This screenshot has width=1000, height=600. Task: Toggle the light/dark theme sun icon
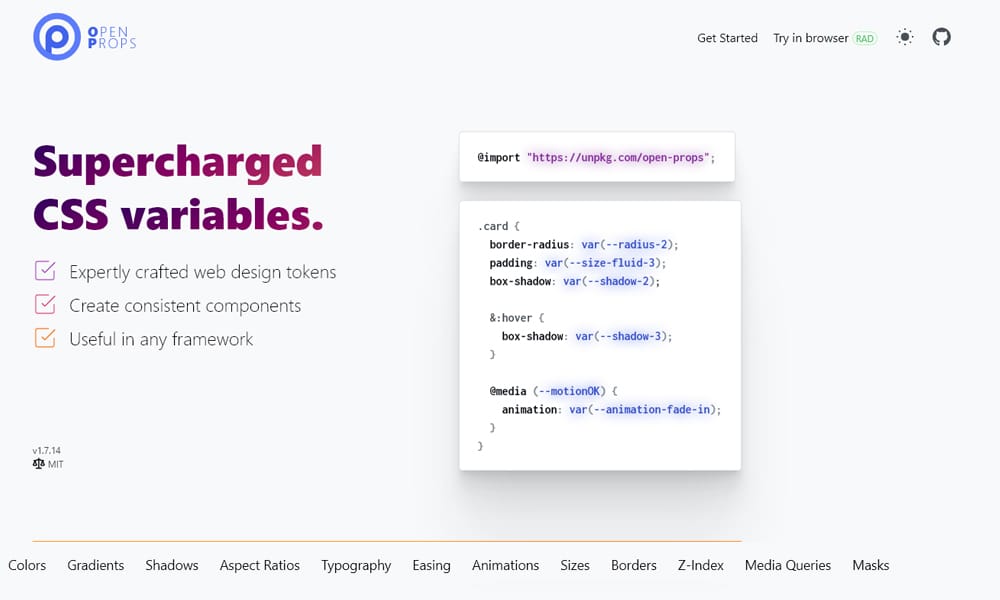coord(905,37)
